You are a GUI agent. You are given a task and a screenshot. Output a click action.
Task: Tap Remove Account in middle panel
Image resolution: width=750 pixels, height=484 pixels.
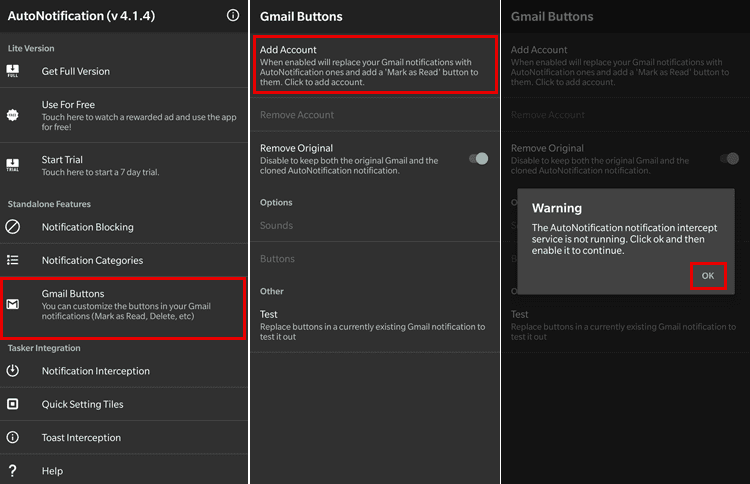tap(375, 115)
